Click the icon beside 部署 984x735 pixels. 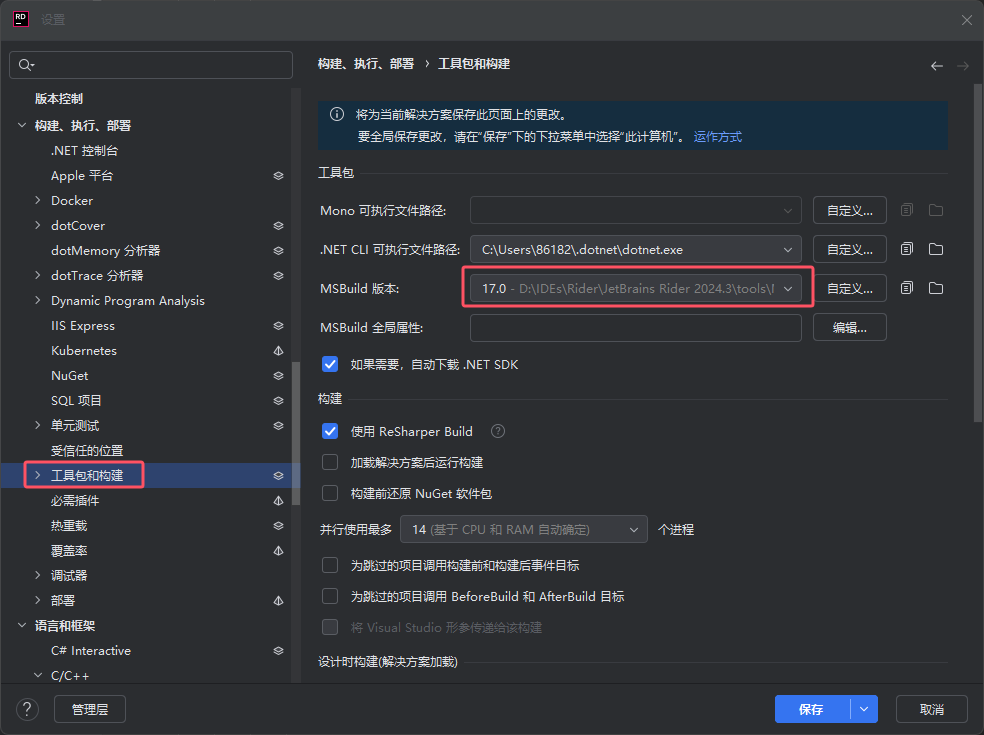tap(278, 601)
